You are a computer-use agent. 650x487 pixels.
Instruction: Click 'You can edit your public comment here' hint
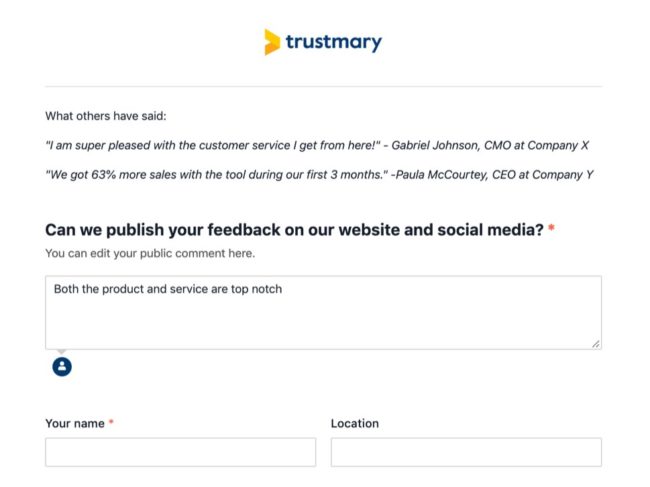(x=150, y=253)
